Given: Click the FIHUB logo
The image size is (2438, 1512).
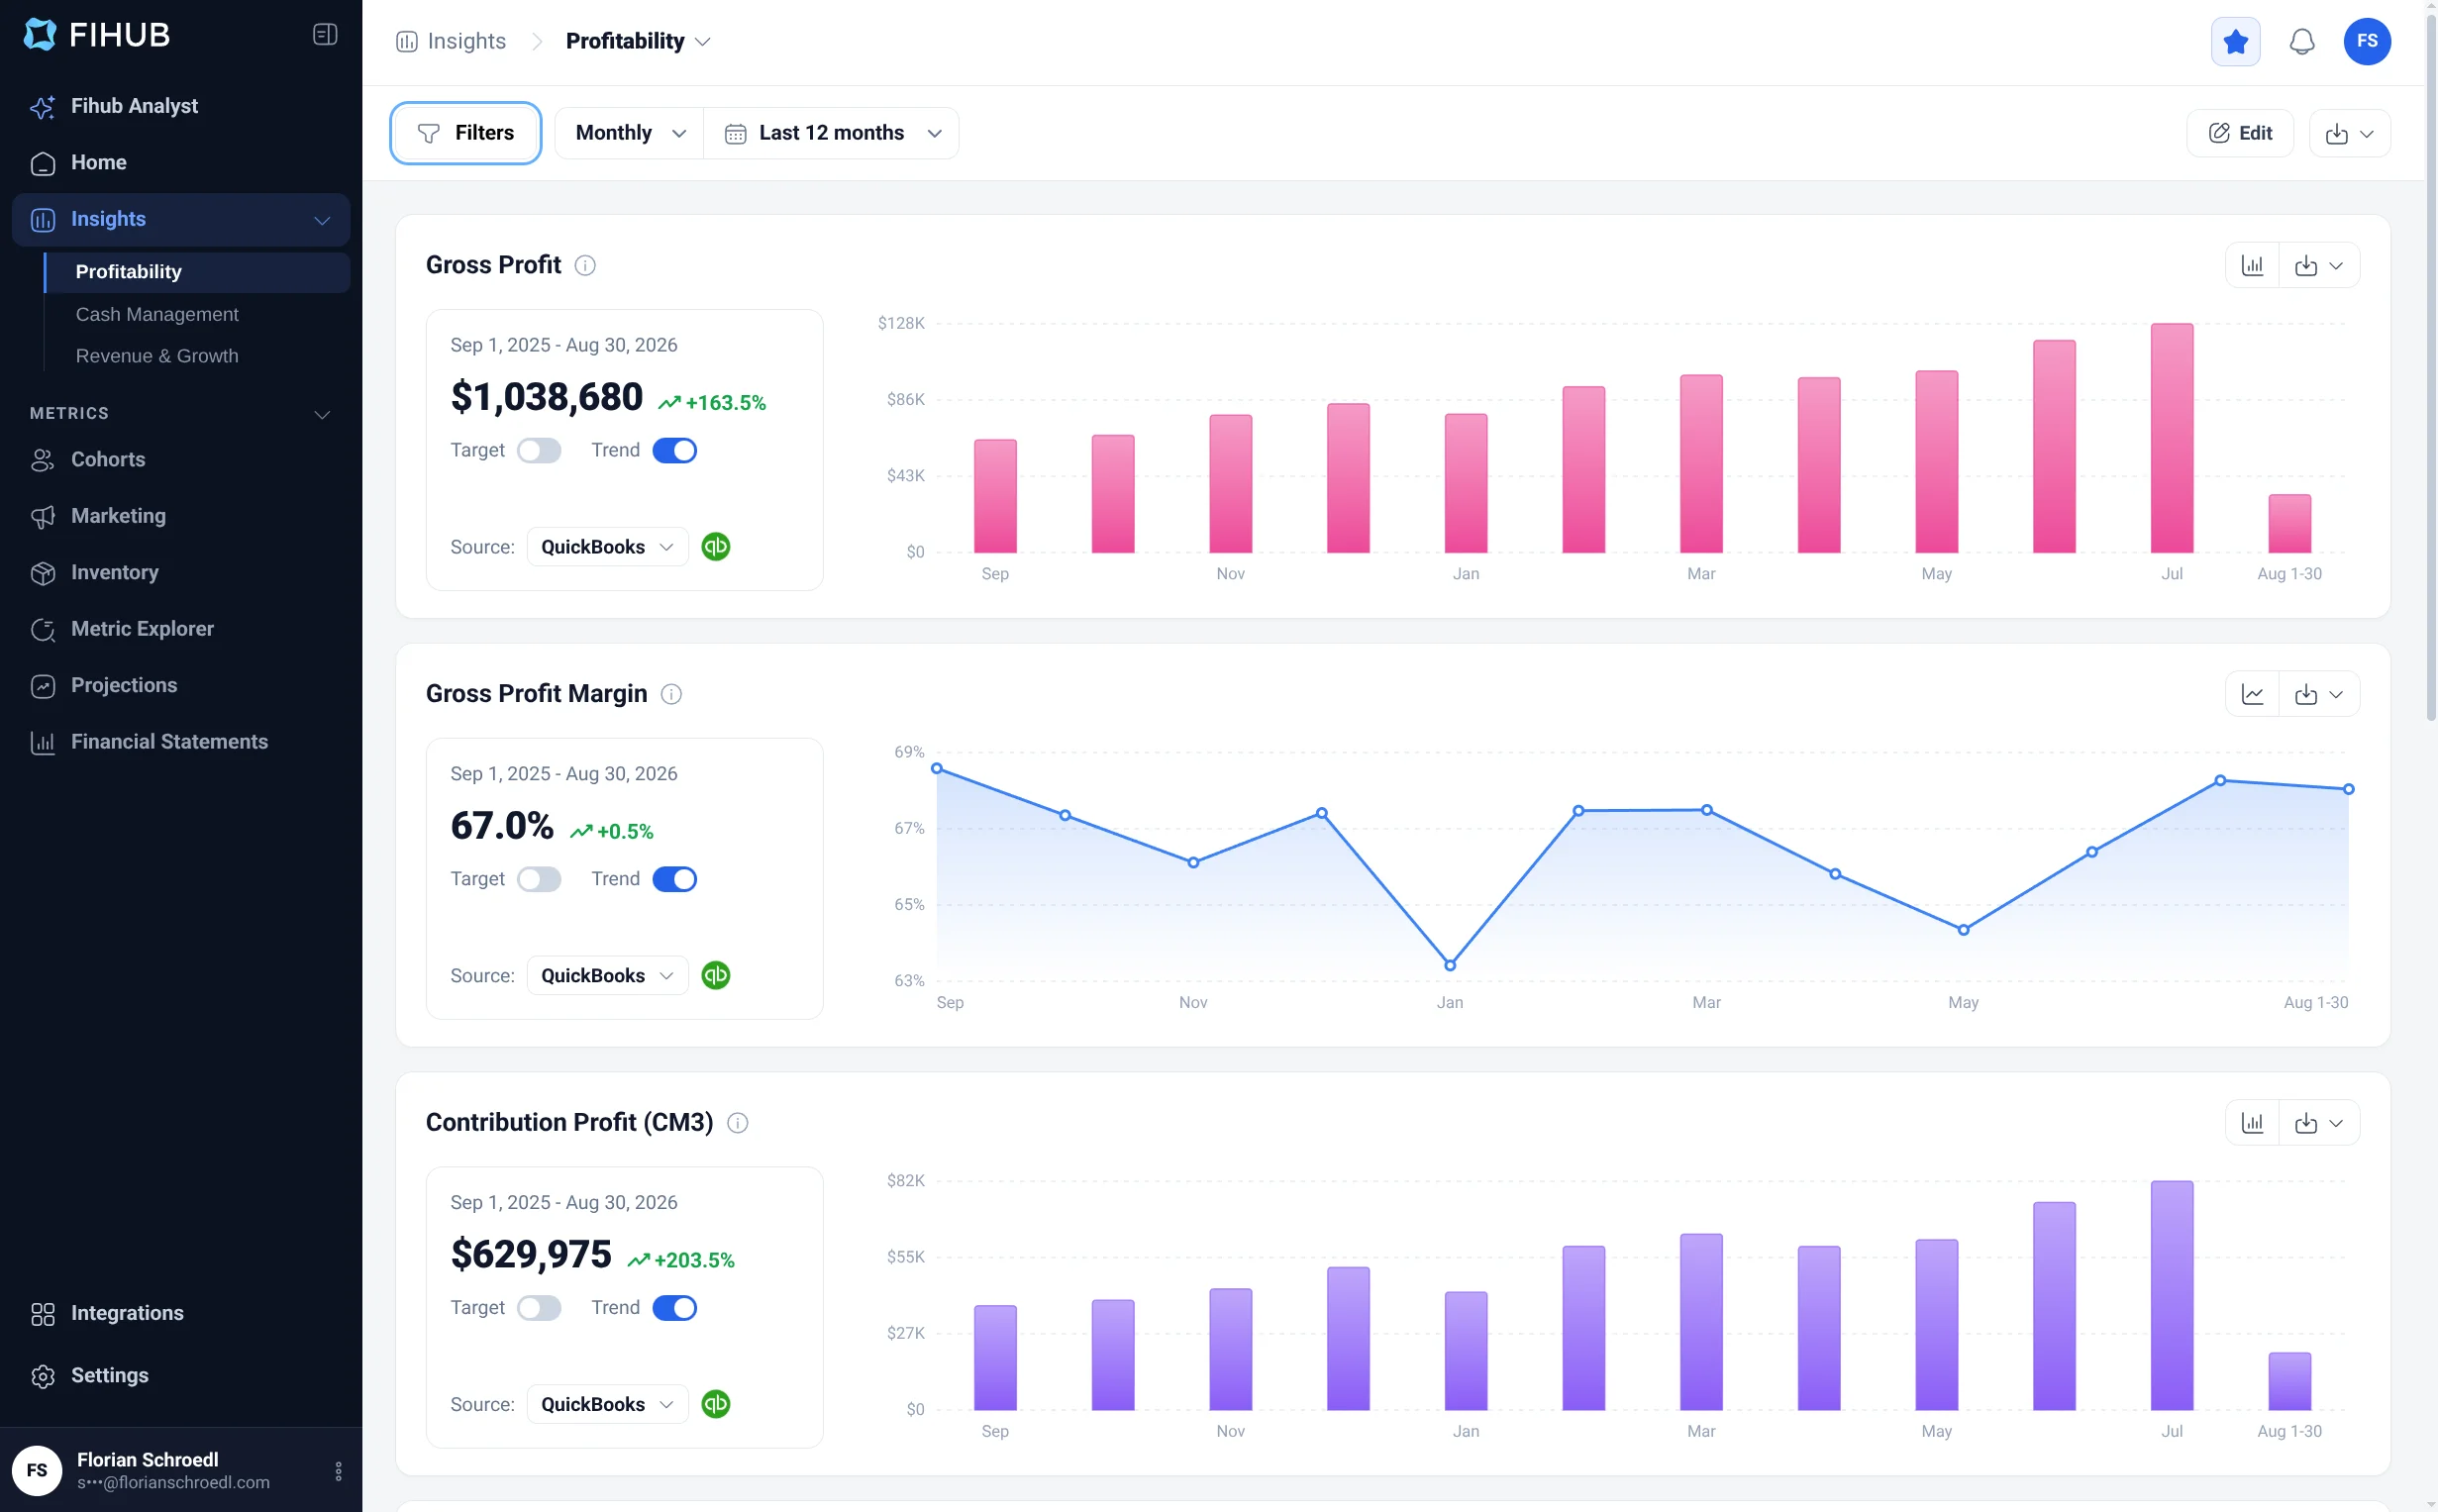Looking at the screenshot, I should click(96, 35).
